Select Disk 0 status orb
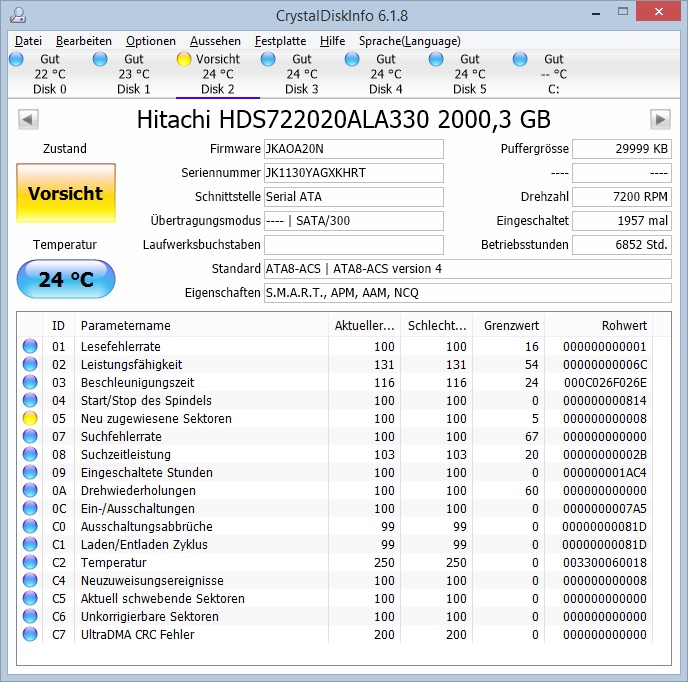Screen dimensions: 688x682 pos(16,59)
